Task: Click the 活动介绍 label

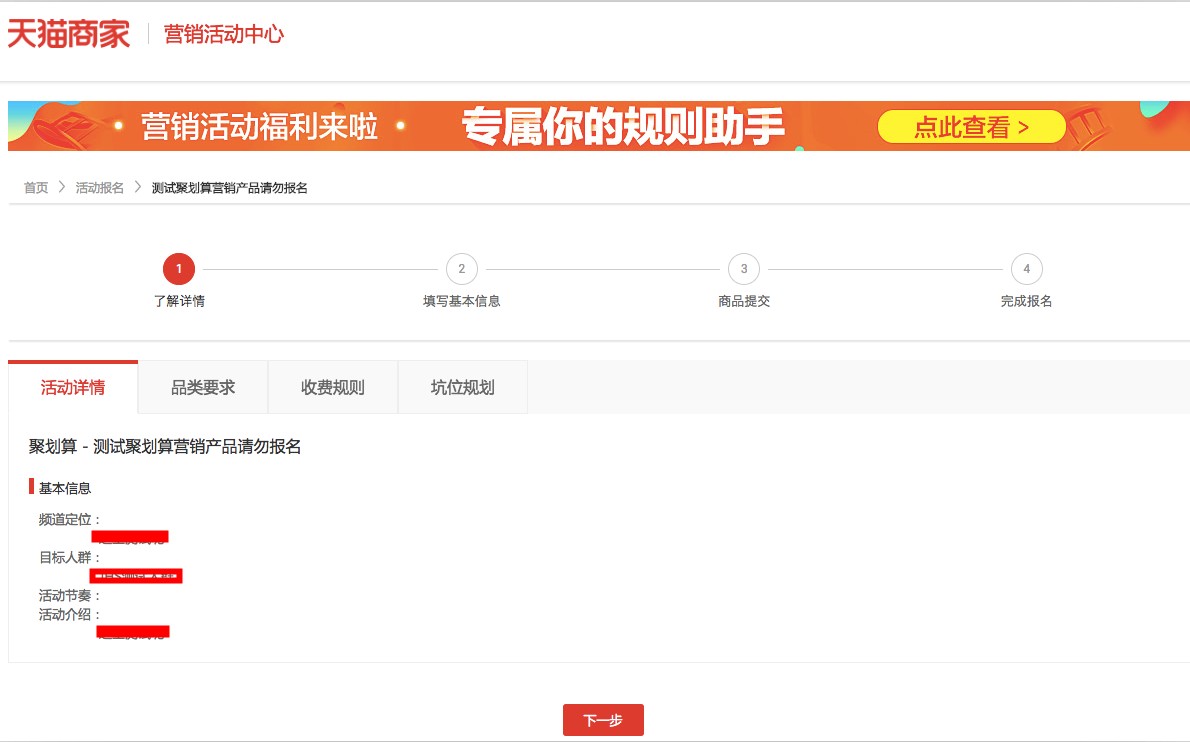Action: click(x=69, y=615)
